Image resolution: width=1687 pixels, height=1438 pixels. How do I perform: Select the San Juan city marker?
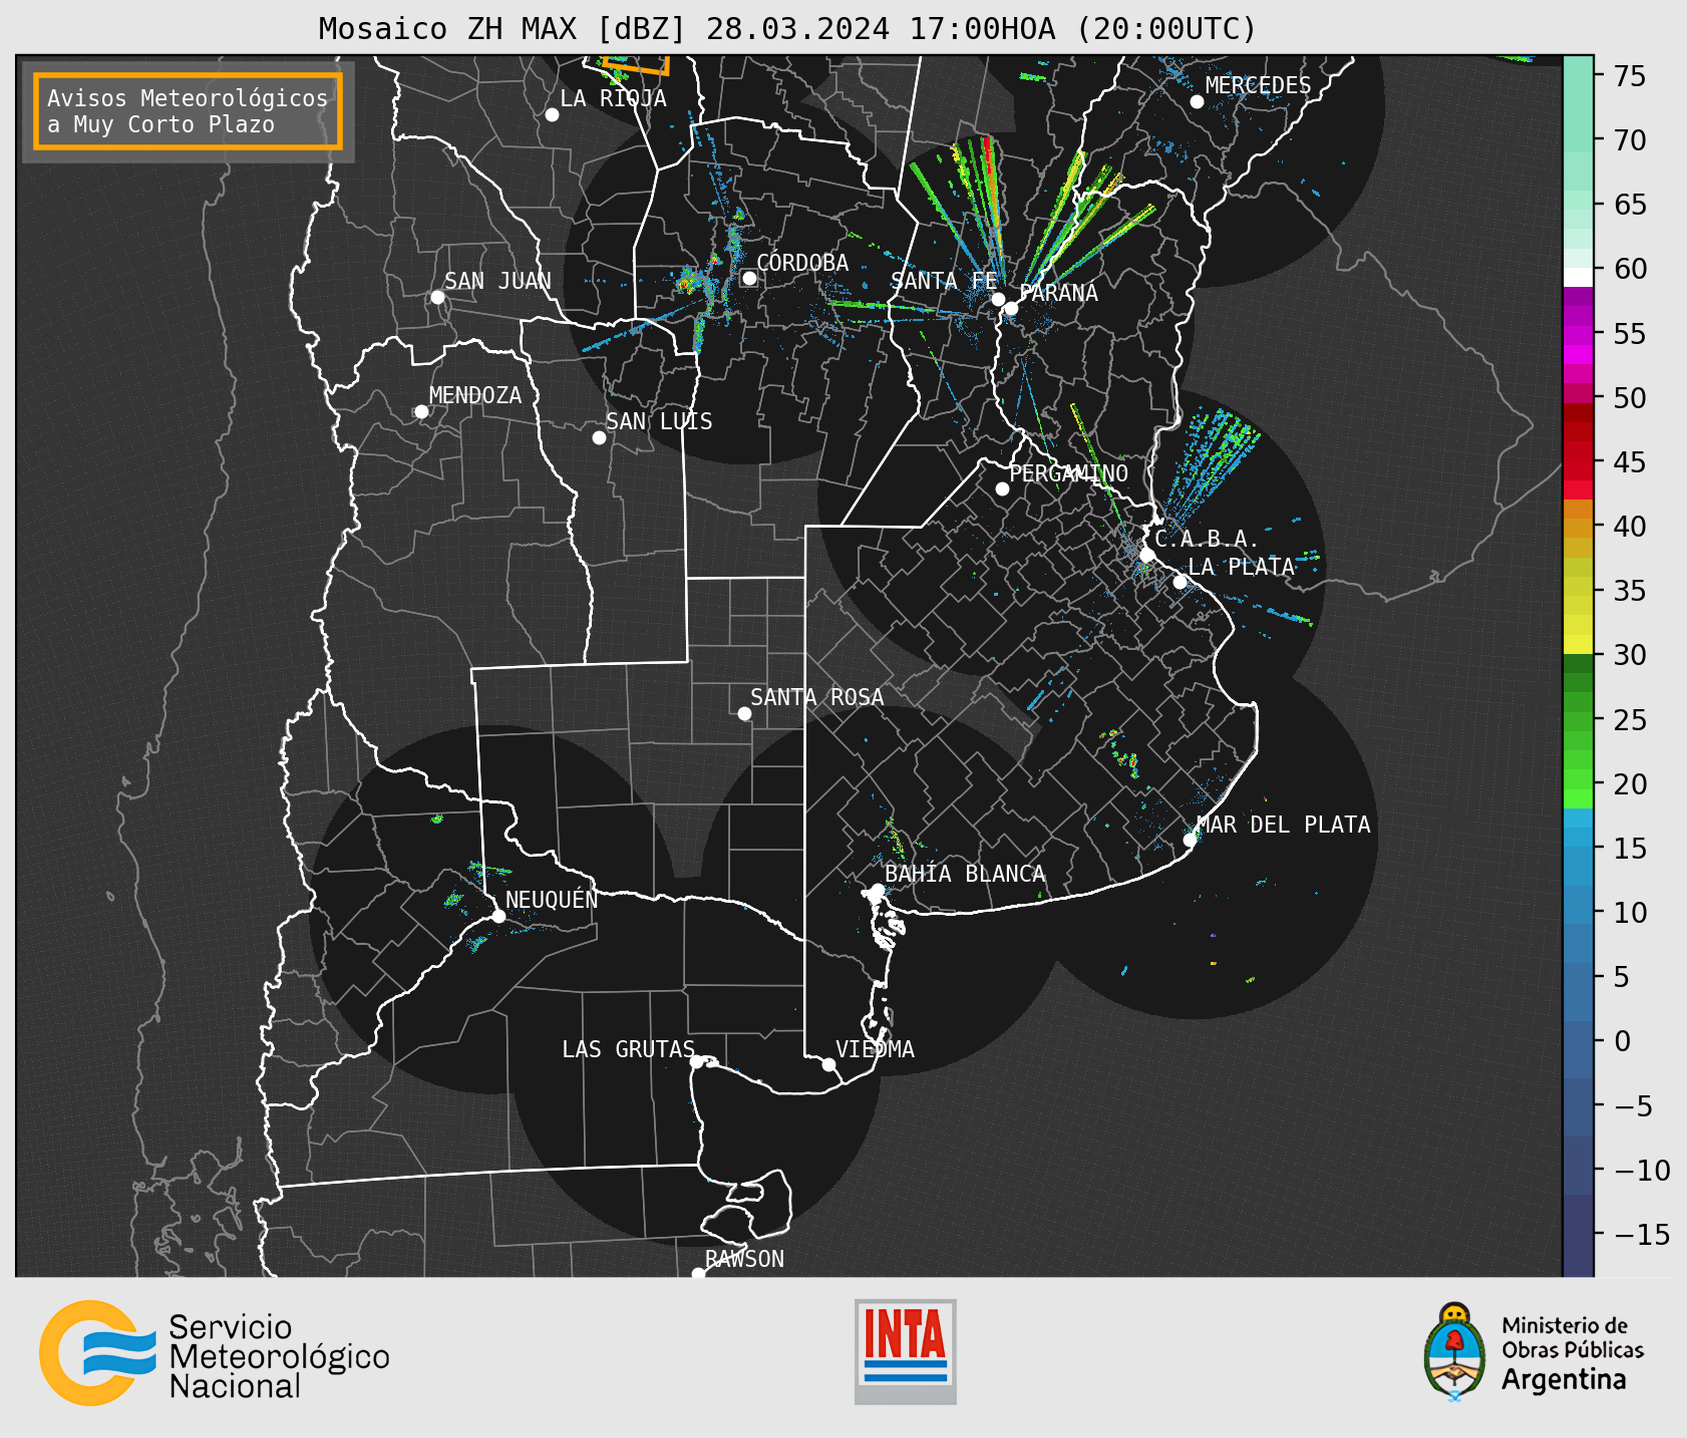pyautogui.click(x=437, y=297)
